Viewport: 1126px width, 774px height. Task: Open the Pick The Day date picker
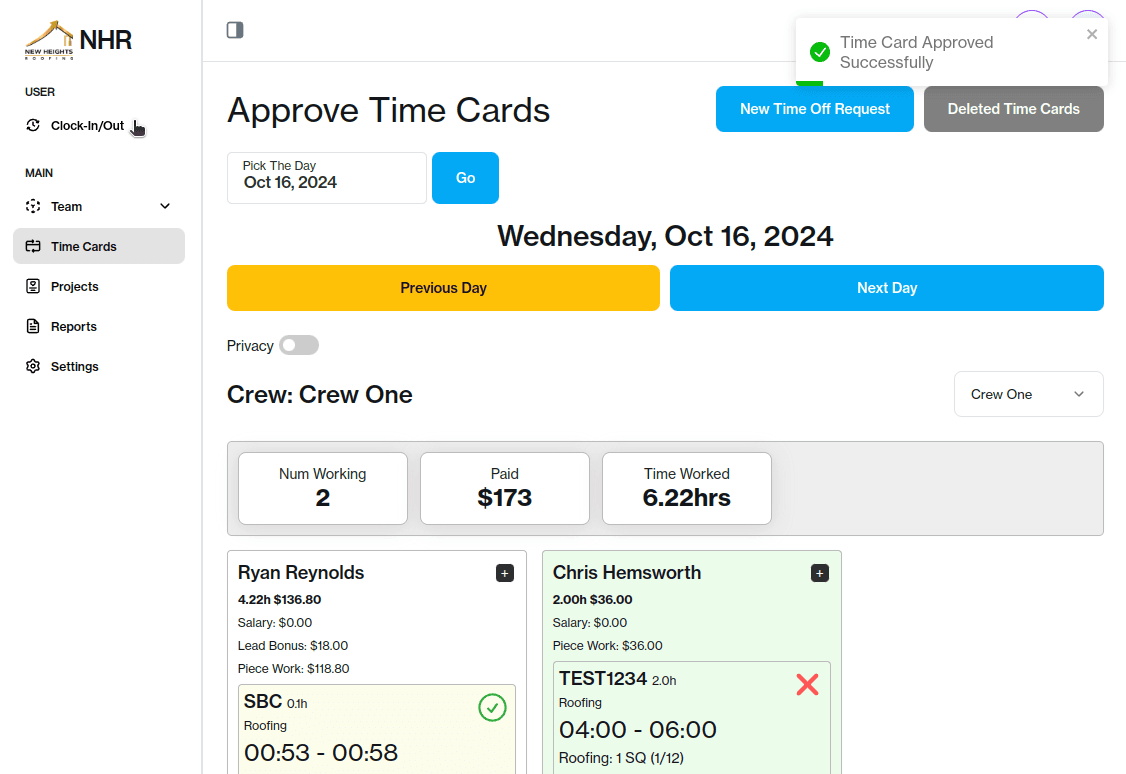coord(326,178)
